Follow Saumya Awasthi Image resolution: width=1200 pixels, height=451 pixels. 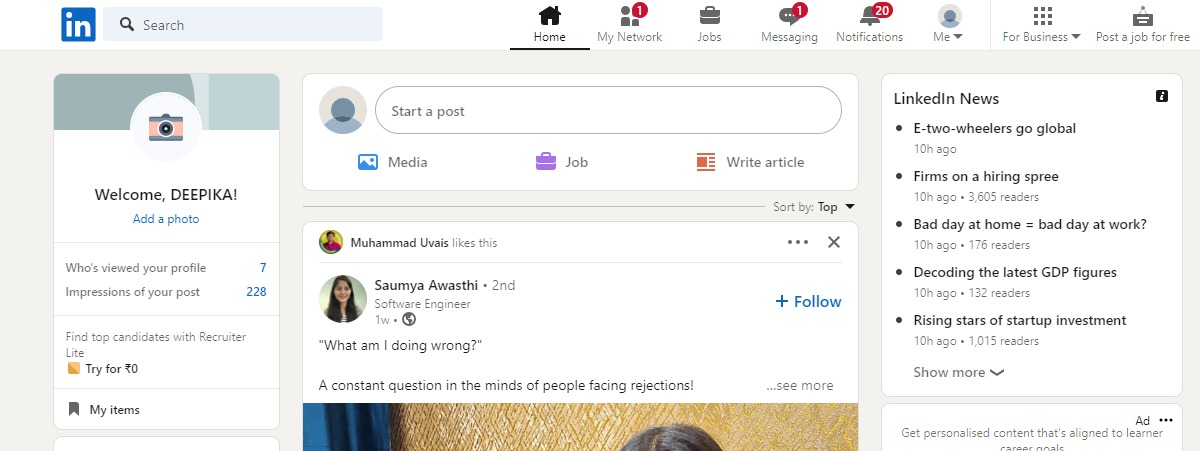click(x=808, y=301)
